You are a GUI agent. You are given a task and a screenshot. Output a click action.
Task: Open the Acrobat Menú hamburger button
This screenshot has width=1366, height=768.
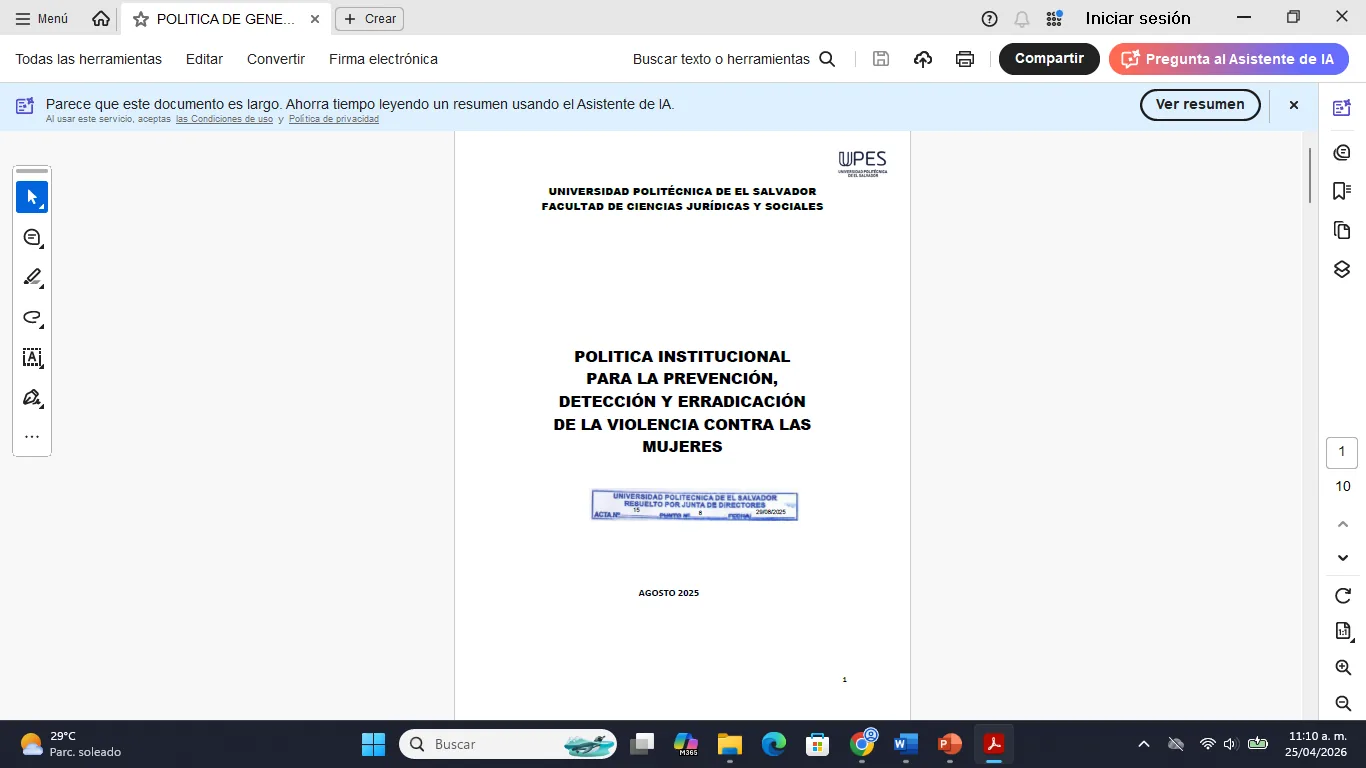tap(42, 19)
